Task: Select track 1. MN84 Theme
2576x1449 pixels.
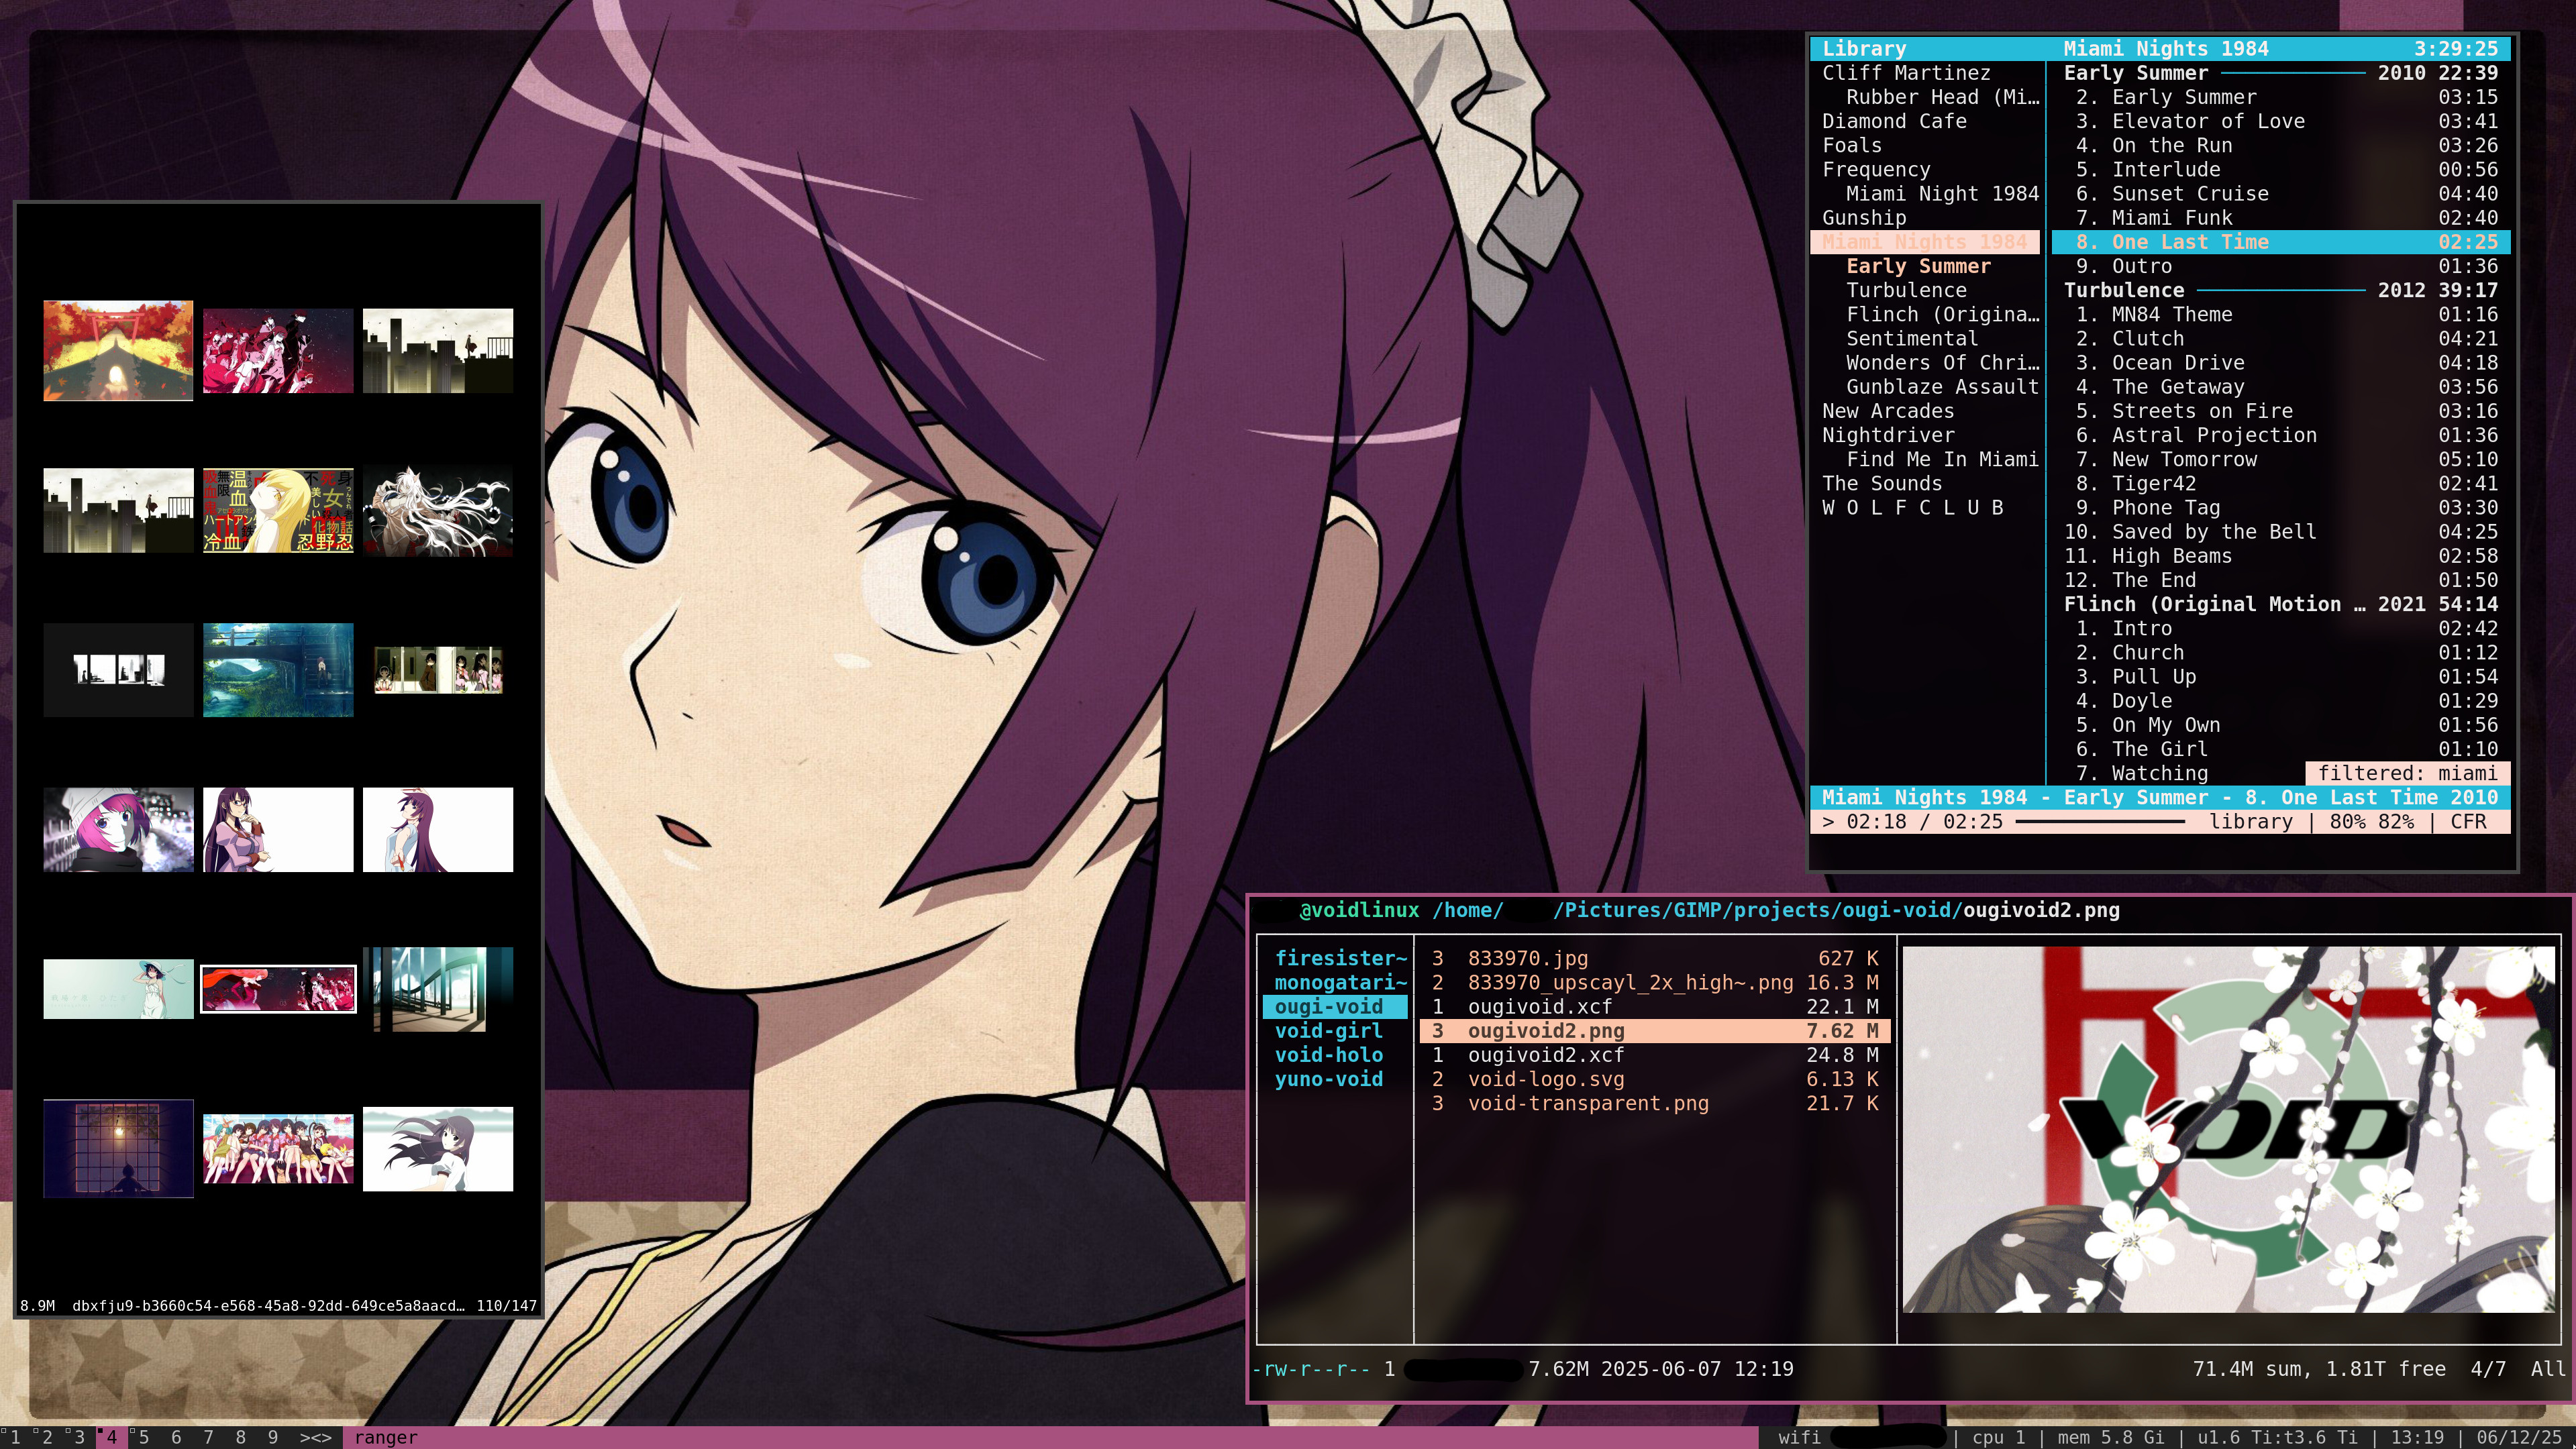Action: (2281, 314)
